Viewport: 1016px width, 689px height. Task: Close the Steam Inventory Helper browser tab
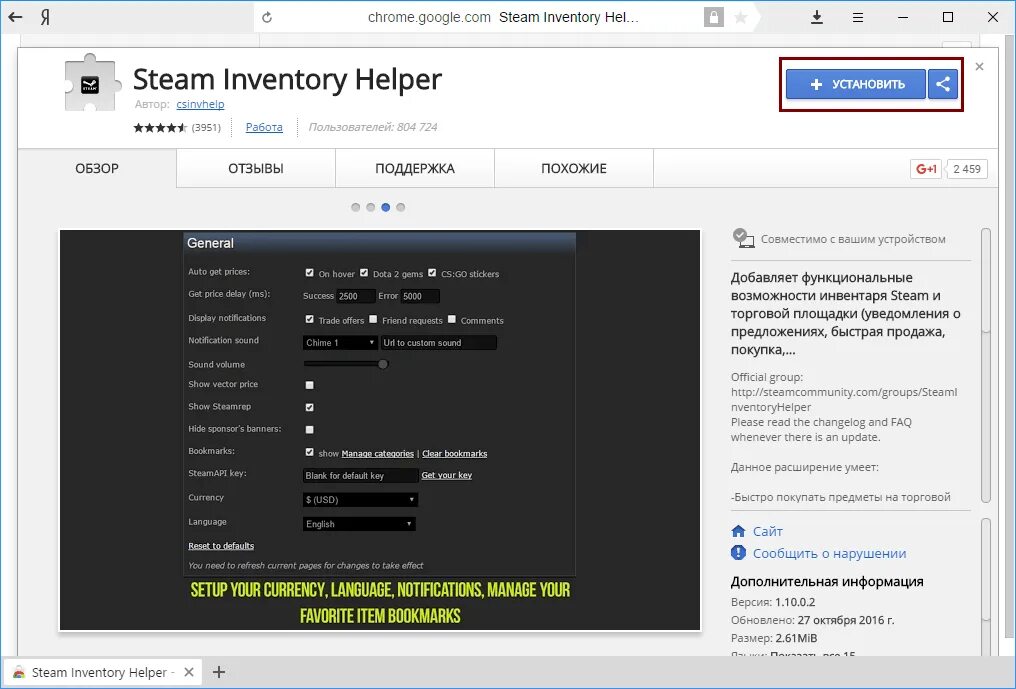[189, 672]
